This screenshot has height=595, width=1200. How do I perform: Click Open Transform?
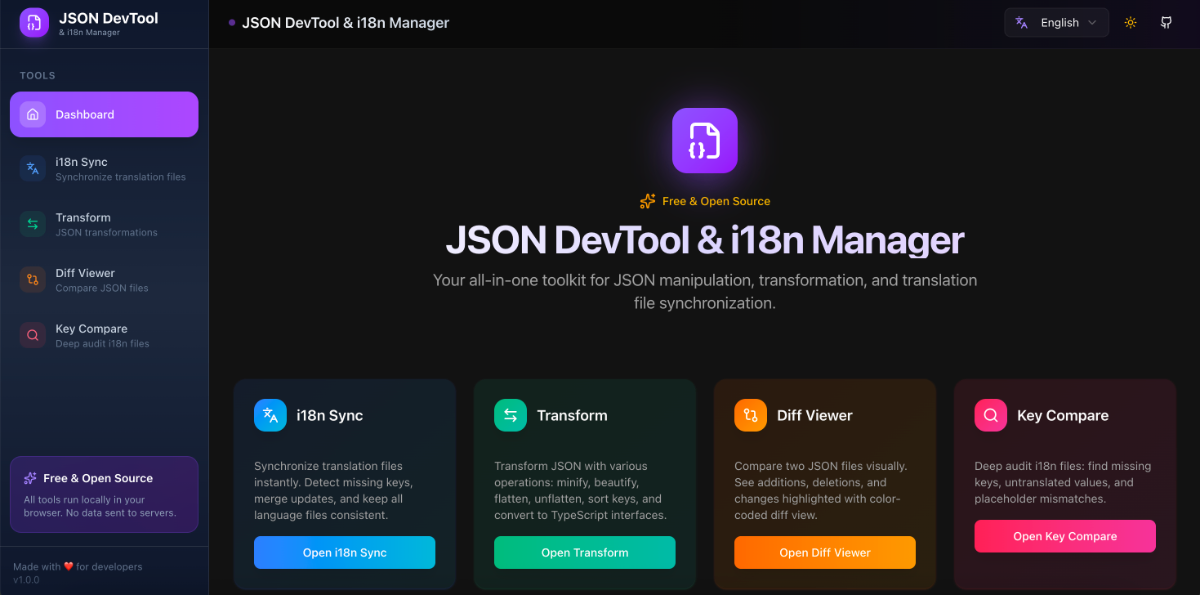pos(584,552)
